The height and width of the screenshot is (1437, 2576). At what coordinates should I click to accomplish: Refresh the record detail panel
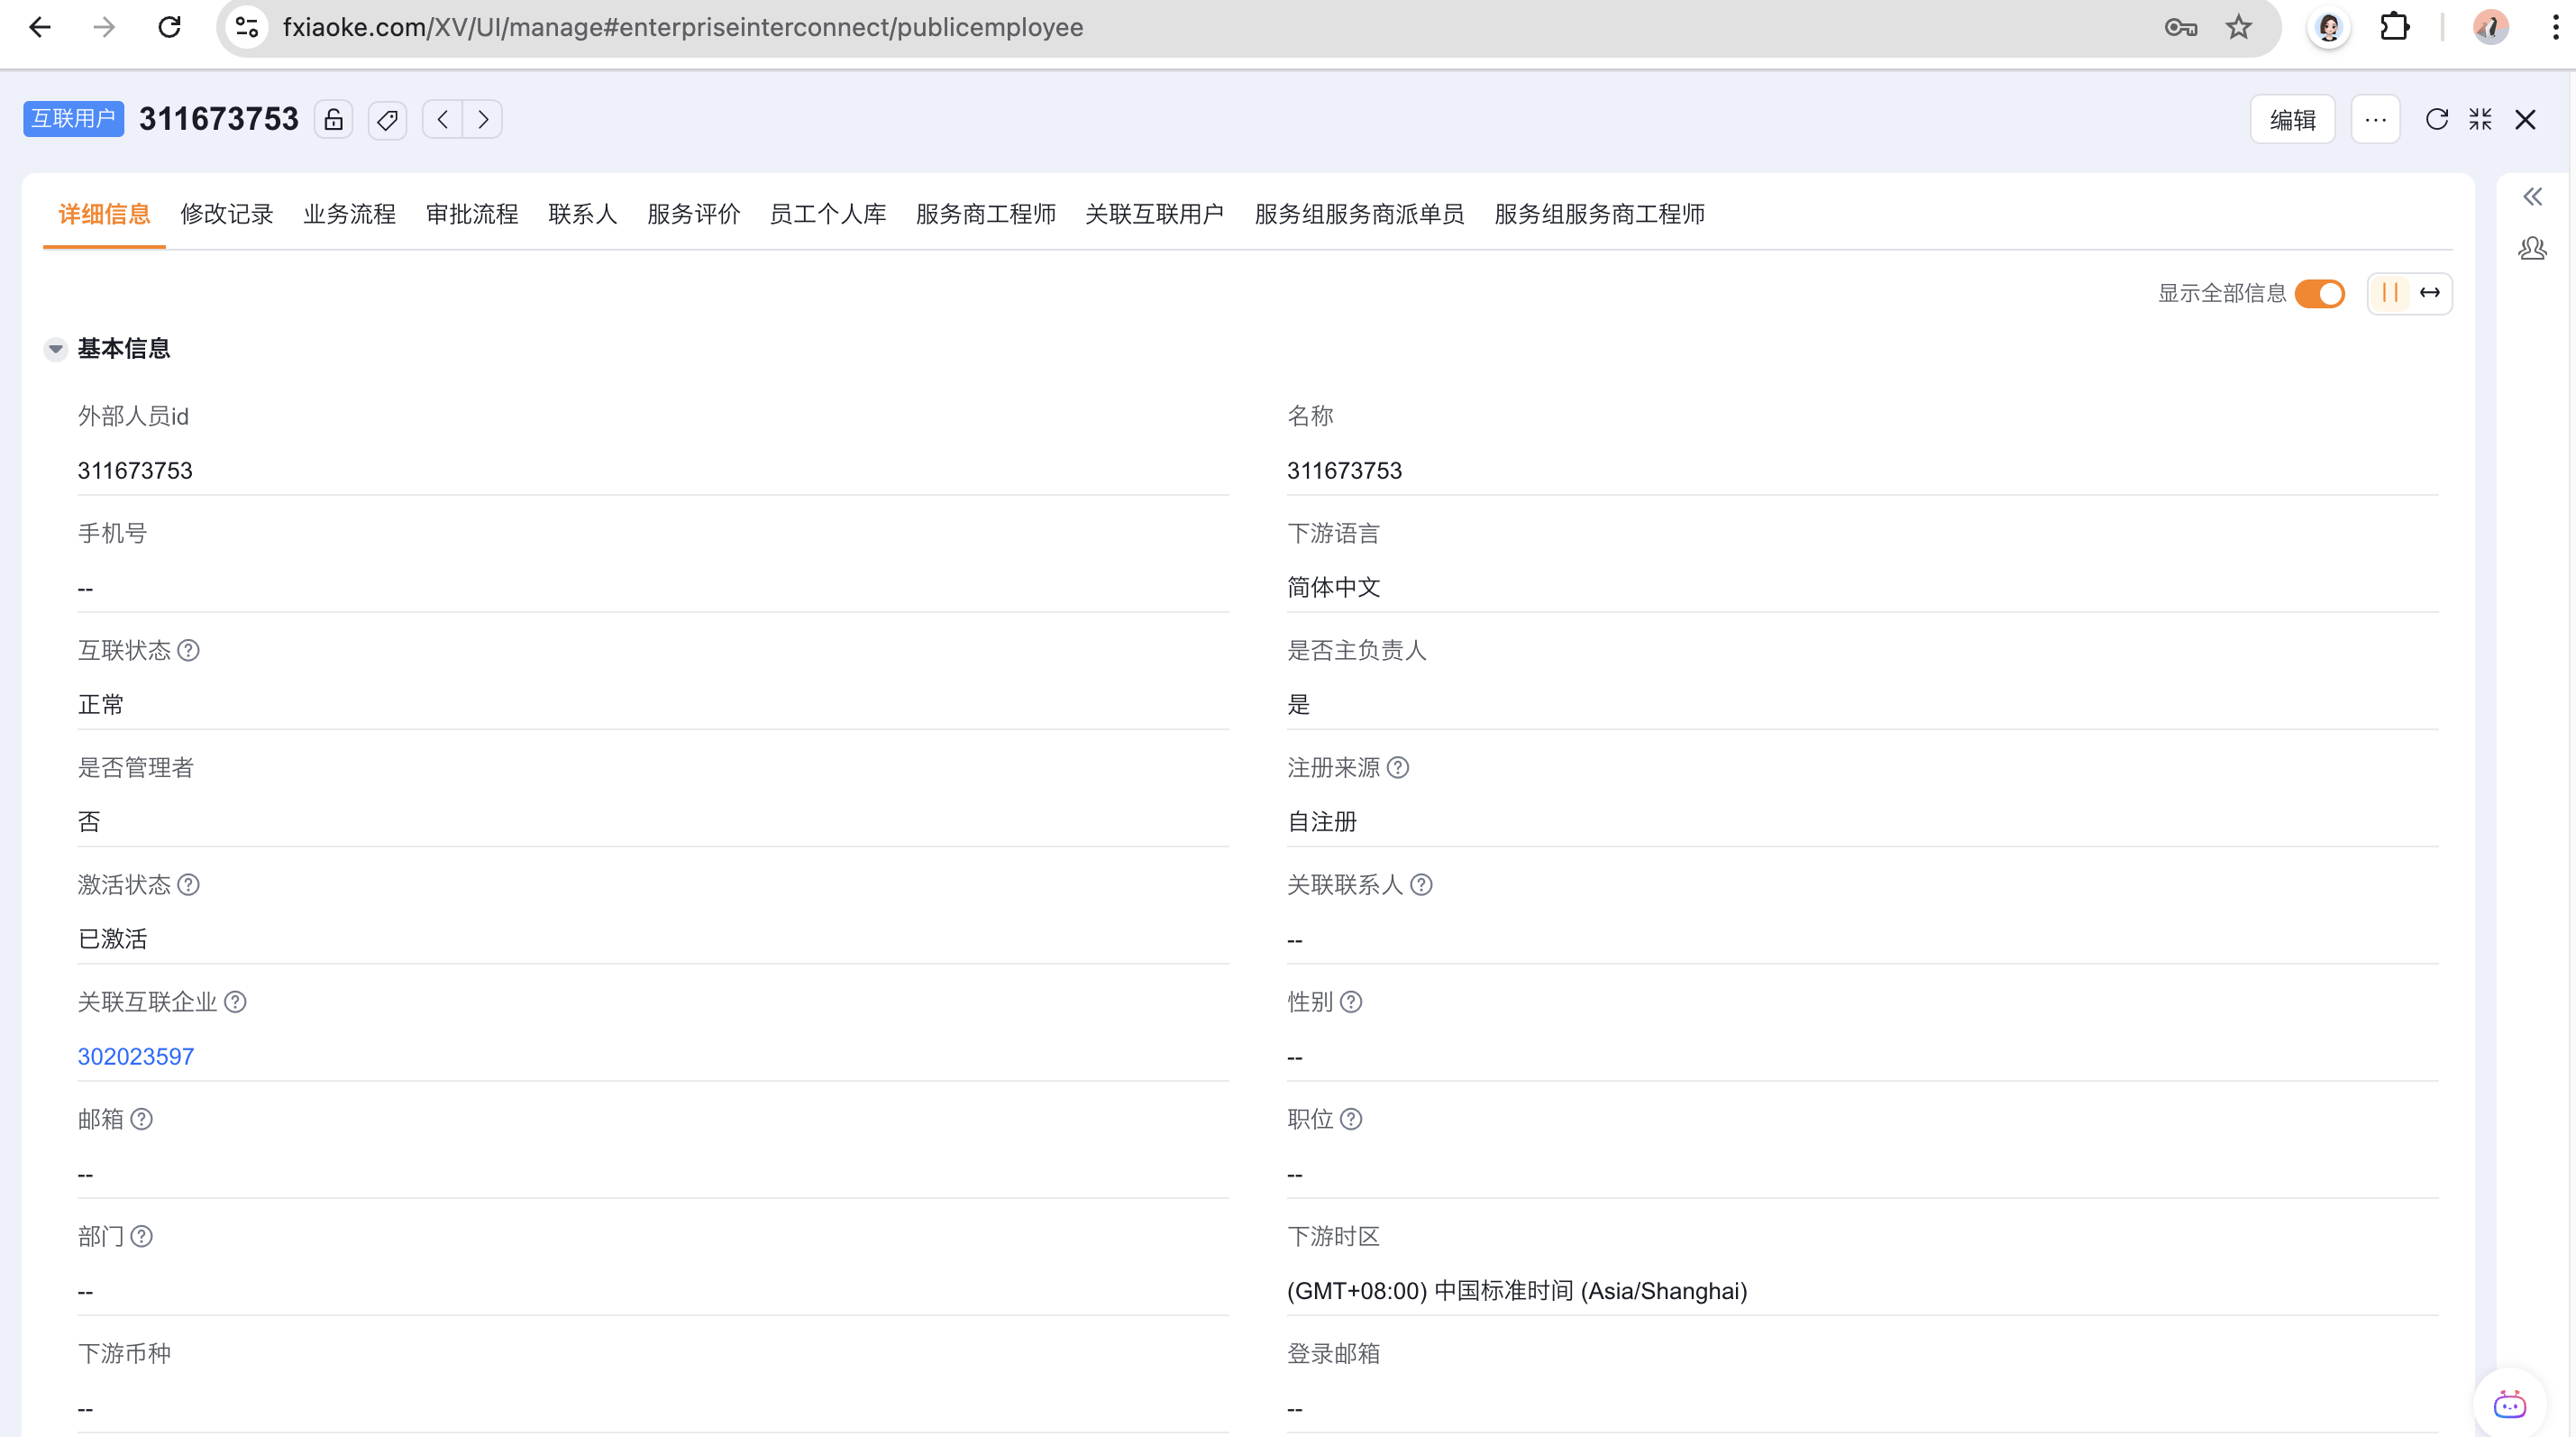[x=2436, y=120]
